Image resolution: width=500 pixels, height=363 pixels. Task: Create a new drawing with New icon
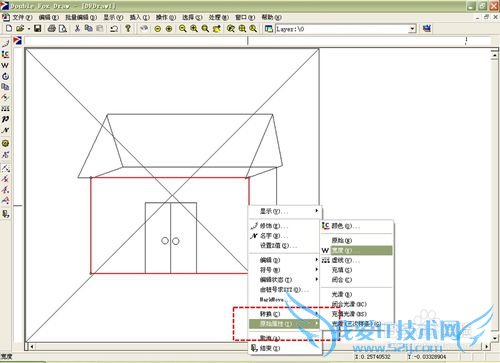pos(9,29)
